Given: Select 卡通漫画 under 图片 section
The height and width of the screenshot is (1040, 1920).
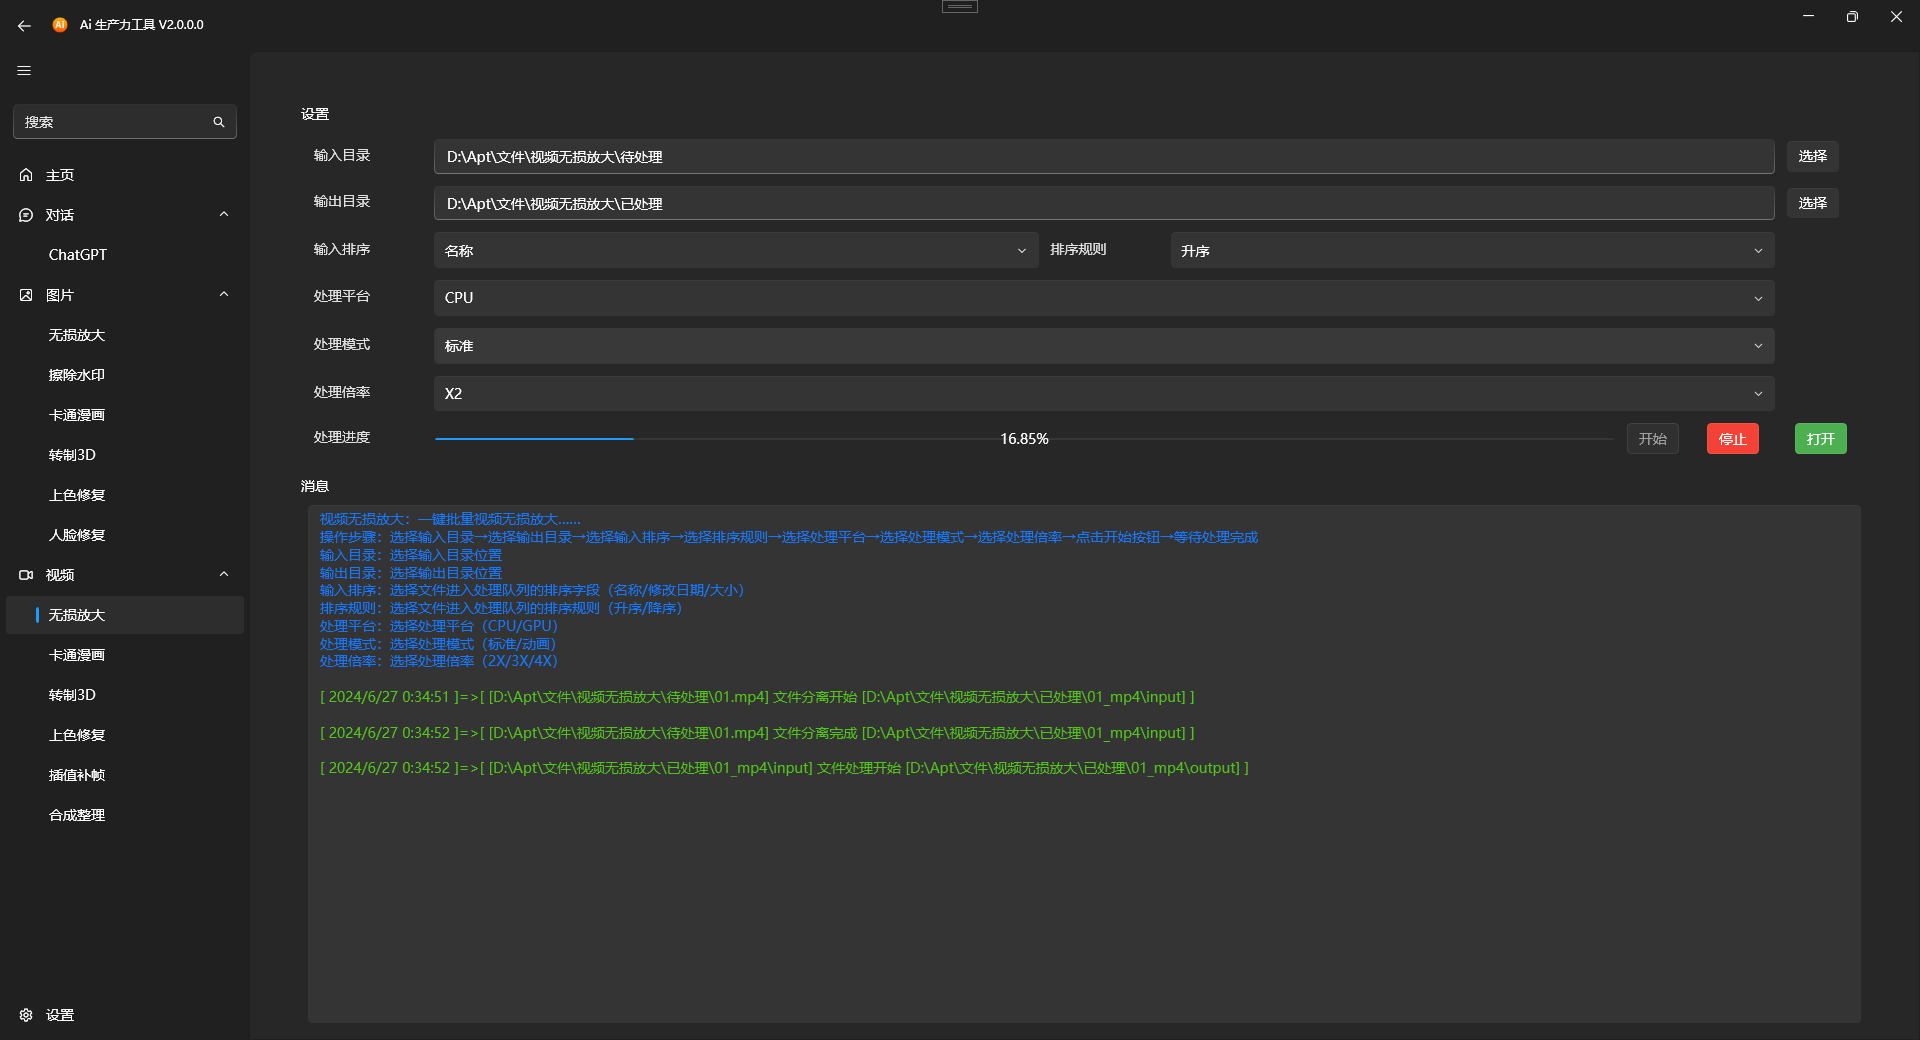Looking at the screenshot, I should (125, 415).
